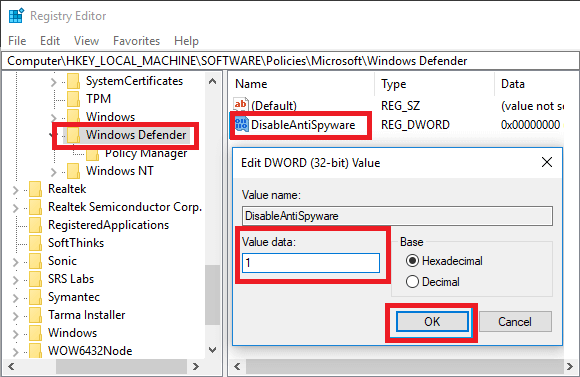Viewport: 580px width, 377px height.
Task: Click the tree pane horizontal scrollbar thumb
Action: coord(121,367)
